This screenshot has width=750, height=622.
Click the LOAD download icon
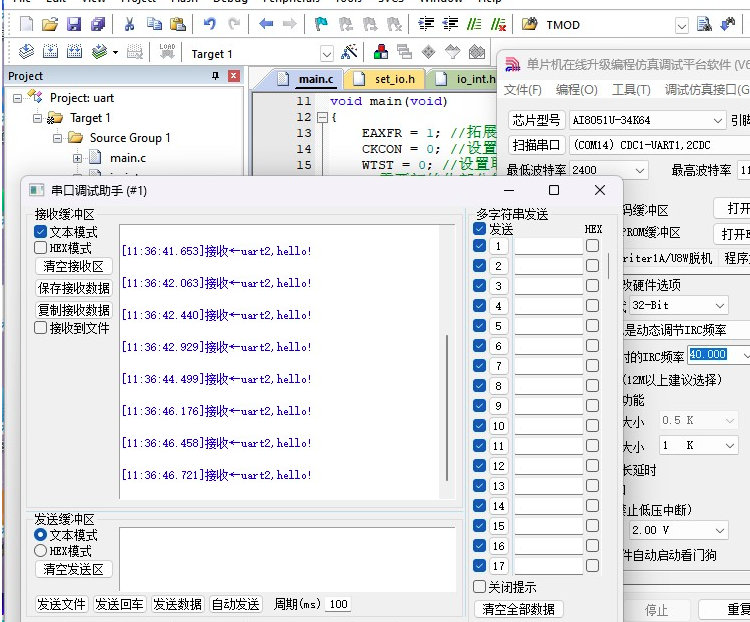coord(167,51)
